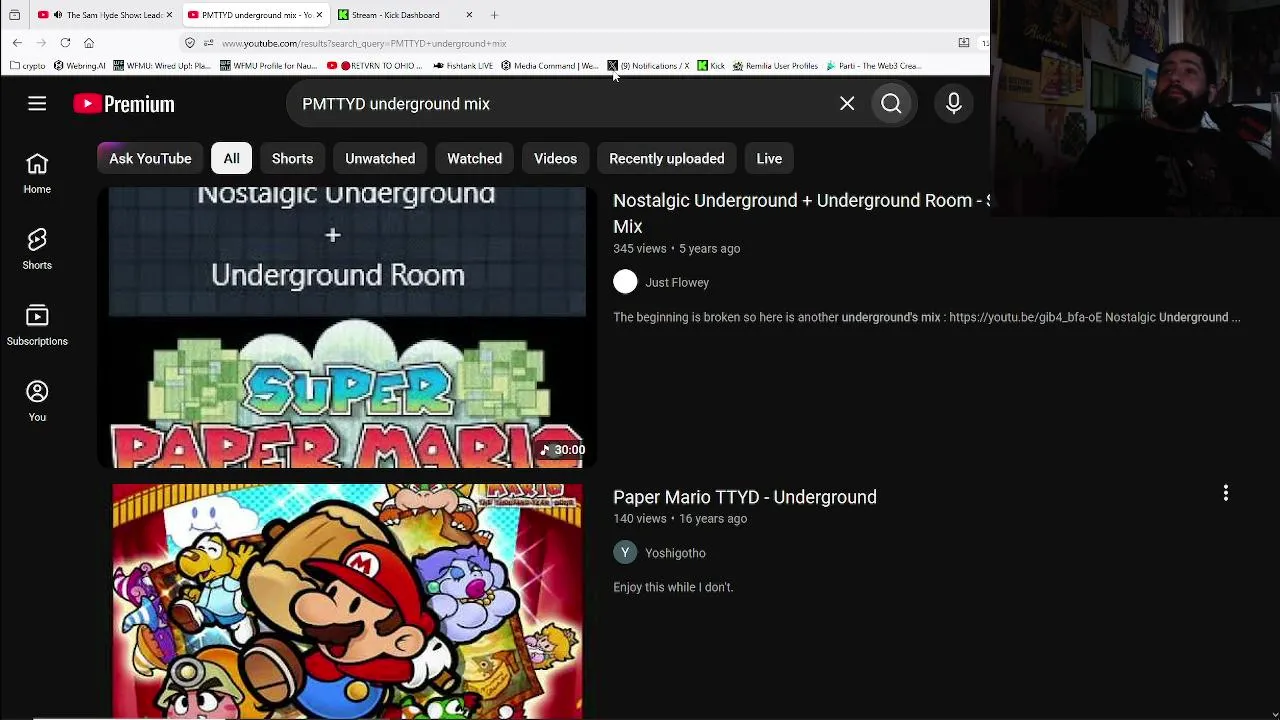Image resolution: width=1280 pixels, height=720 pixels.
Task: Switch to Stream - Kick Dashboard tab
Action: (405, 15)
